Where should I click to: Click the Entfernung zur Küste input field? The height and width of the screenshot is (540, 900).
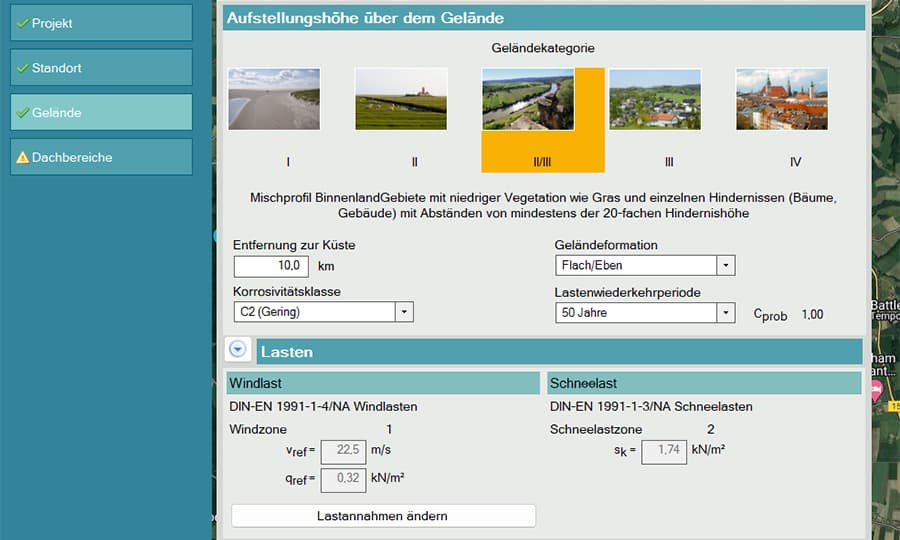click(x=271, y=266)
